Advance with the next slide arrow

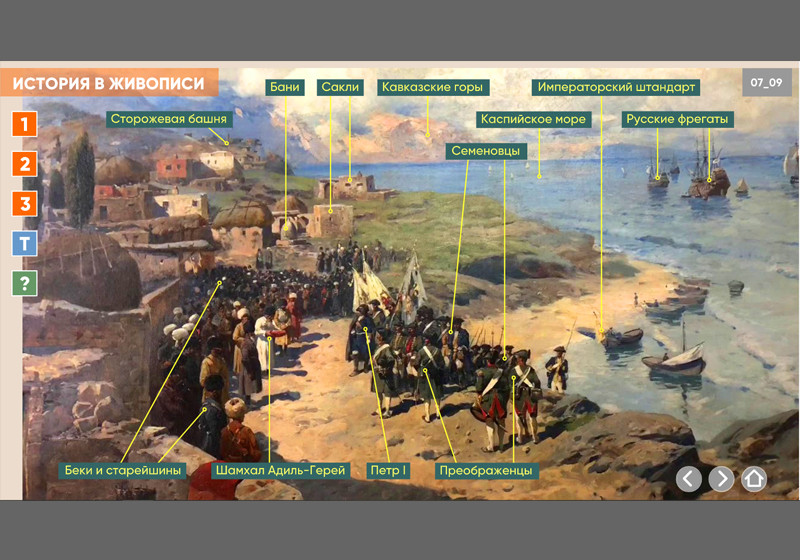[x=721, y=479]
